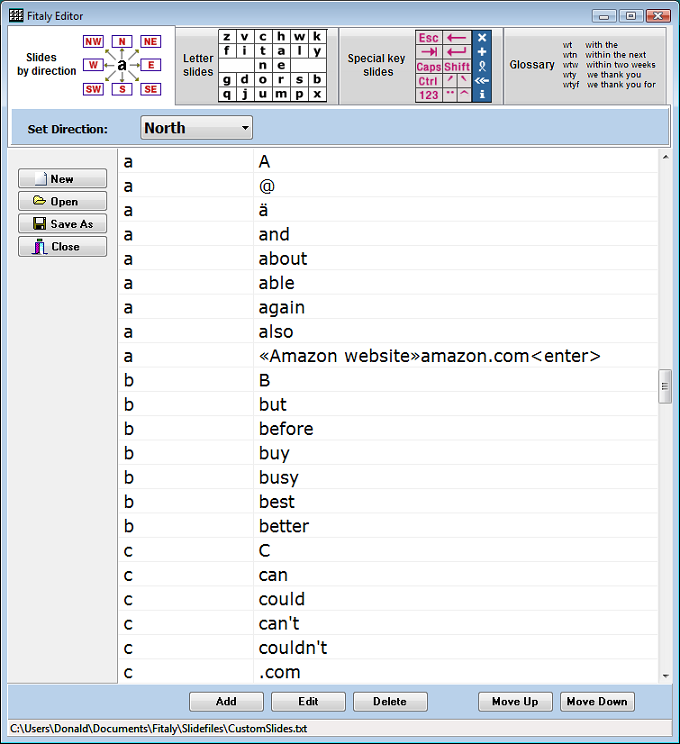Image resolution: width=680 pixels, height=744 pixels.
Task: Click the Shift key icon
Action: 457,67
